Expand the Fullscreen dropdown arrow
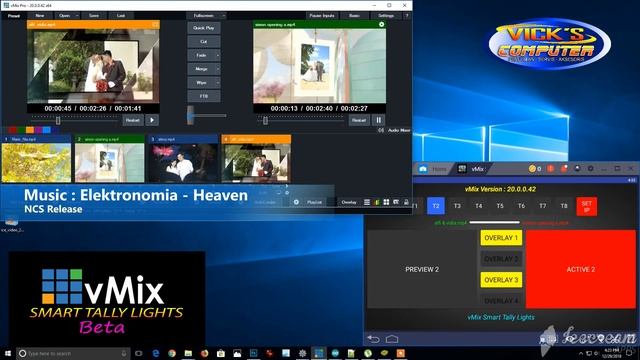 [x=224, y=16]
